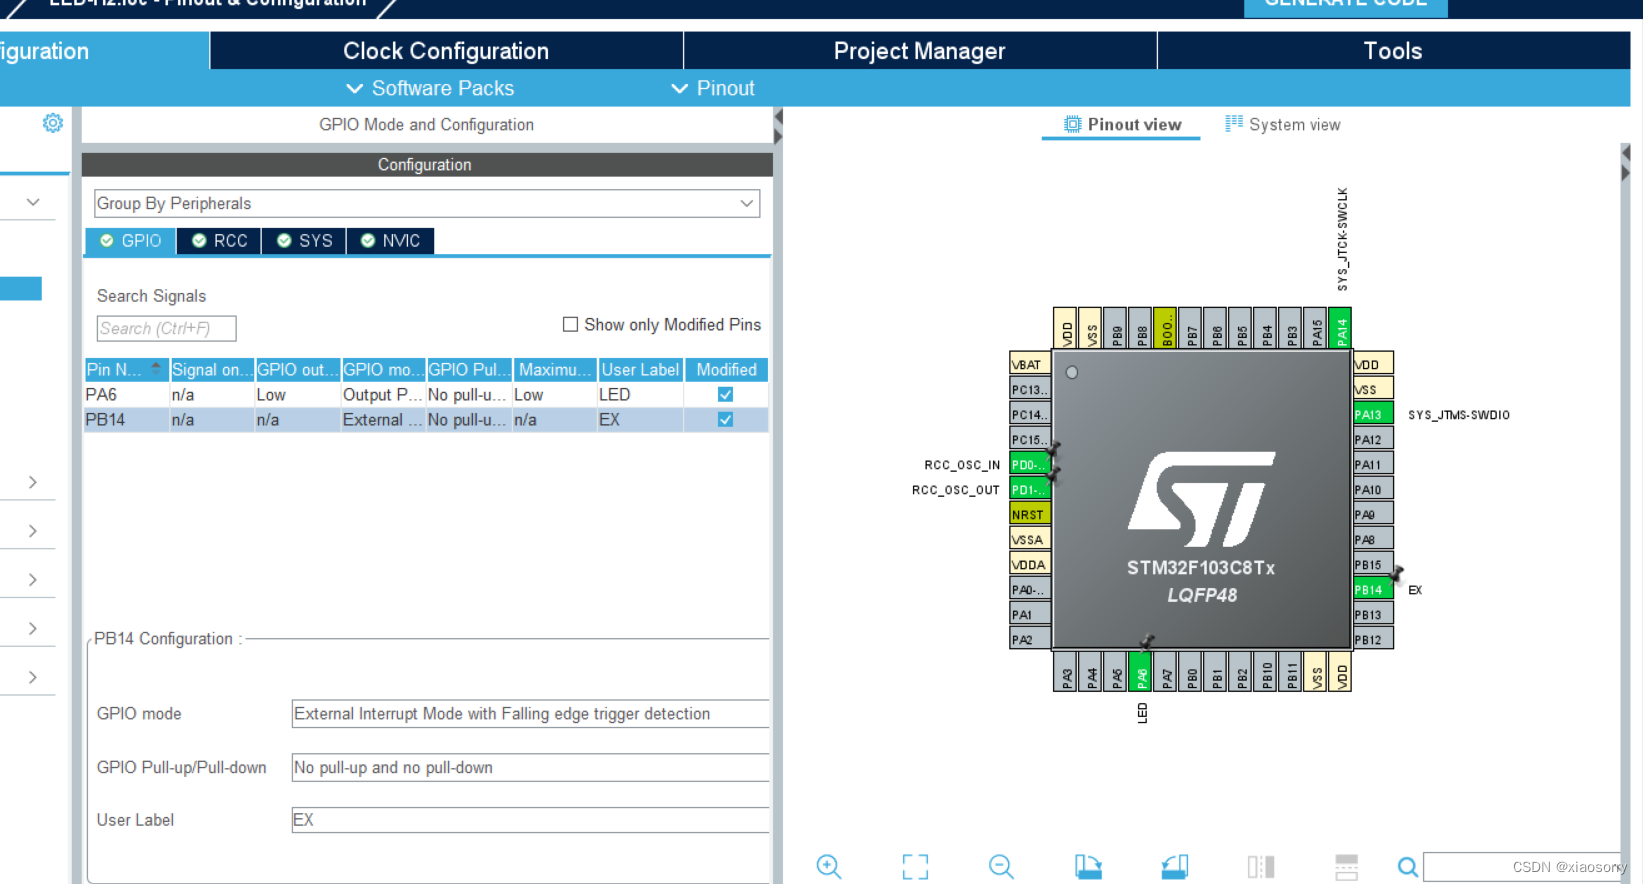Select the PA6 row in GPIO table
The height and width of the screenshot is (884, 1643).
click(426, 395)
